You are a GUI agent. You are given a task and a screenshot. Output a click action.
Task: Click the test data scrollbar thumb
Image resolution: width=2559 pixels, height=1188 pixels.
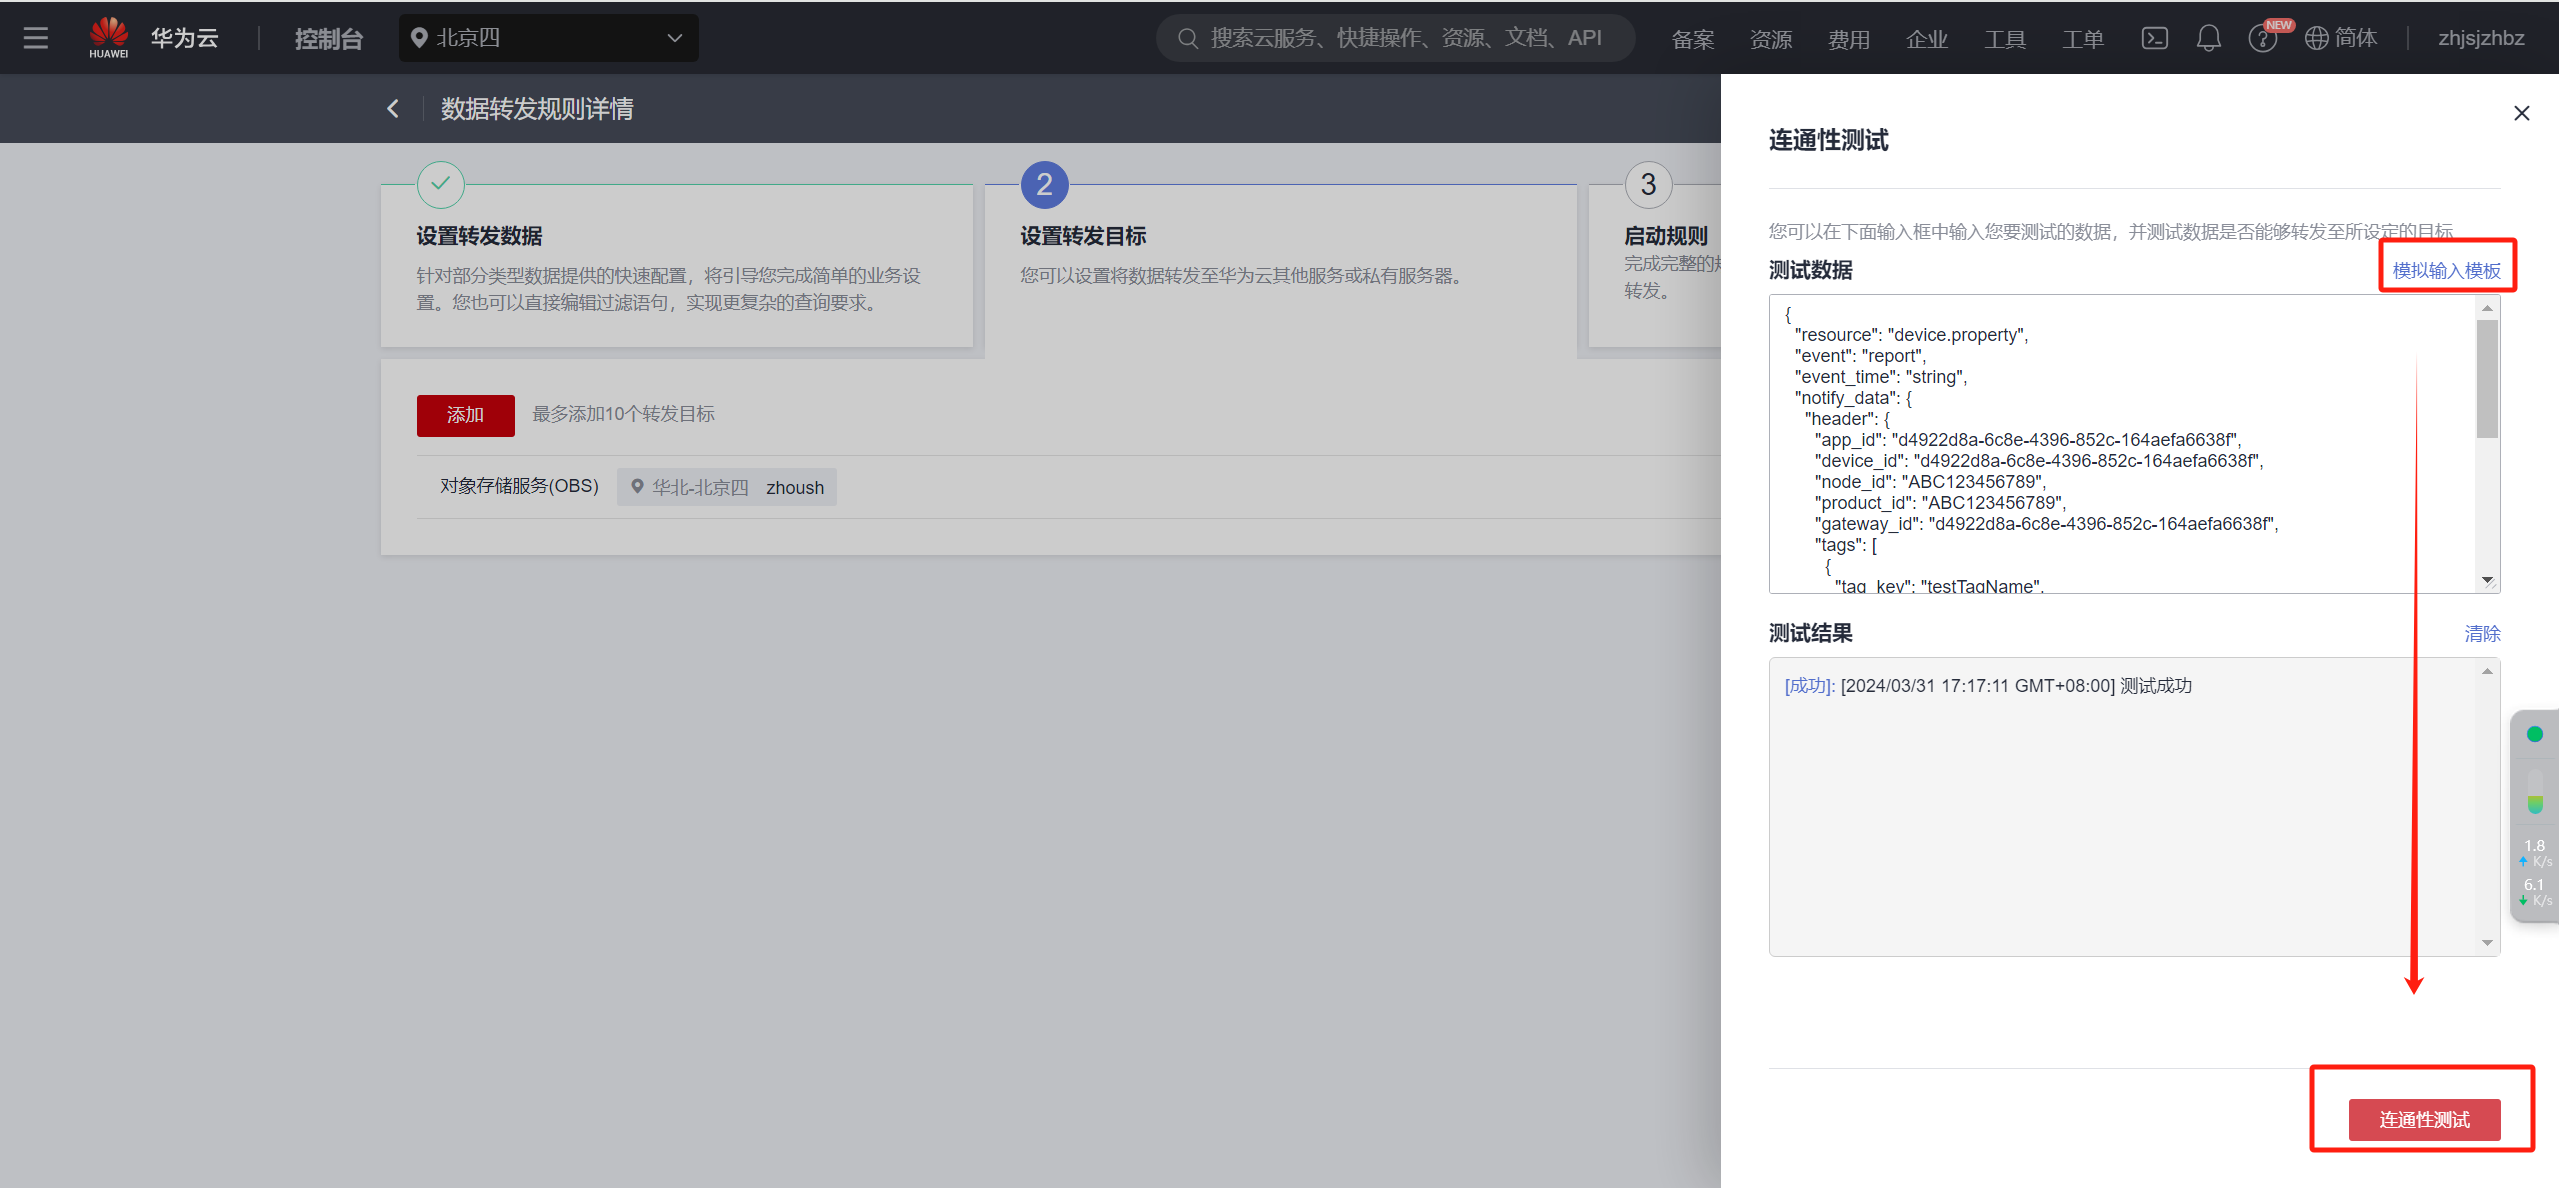coord(2486,378)
